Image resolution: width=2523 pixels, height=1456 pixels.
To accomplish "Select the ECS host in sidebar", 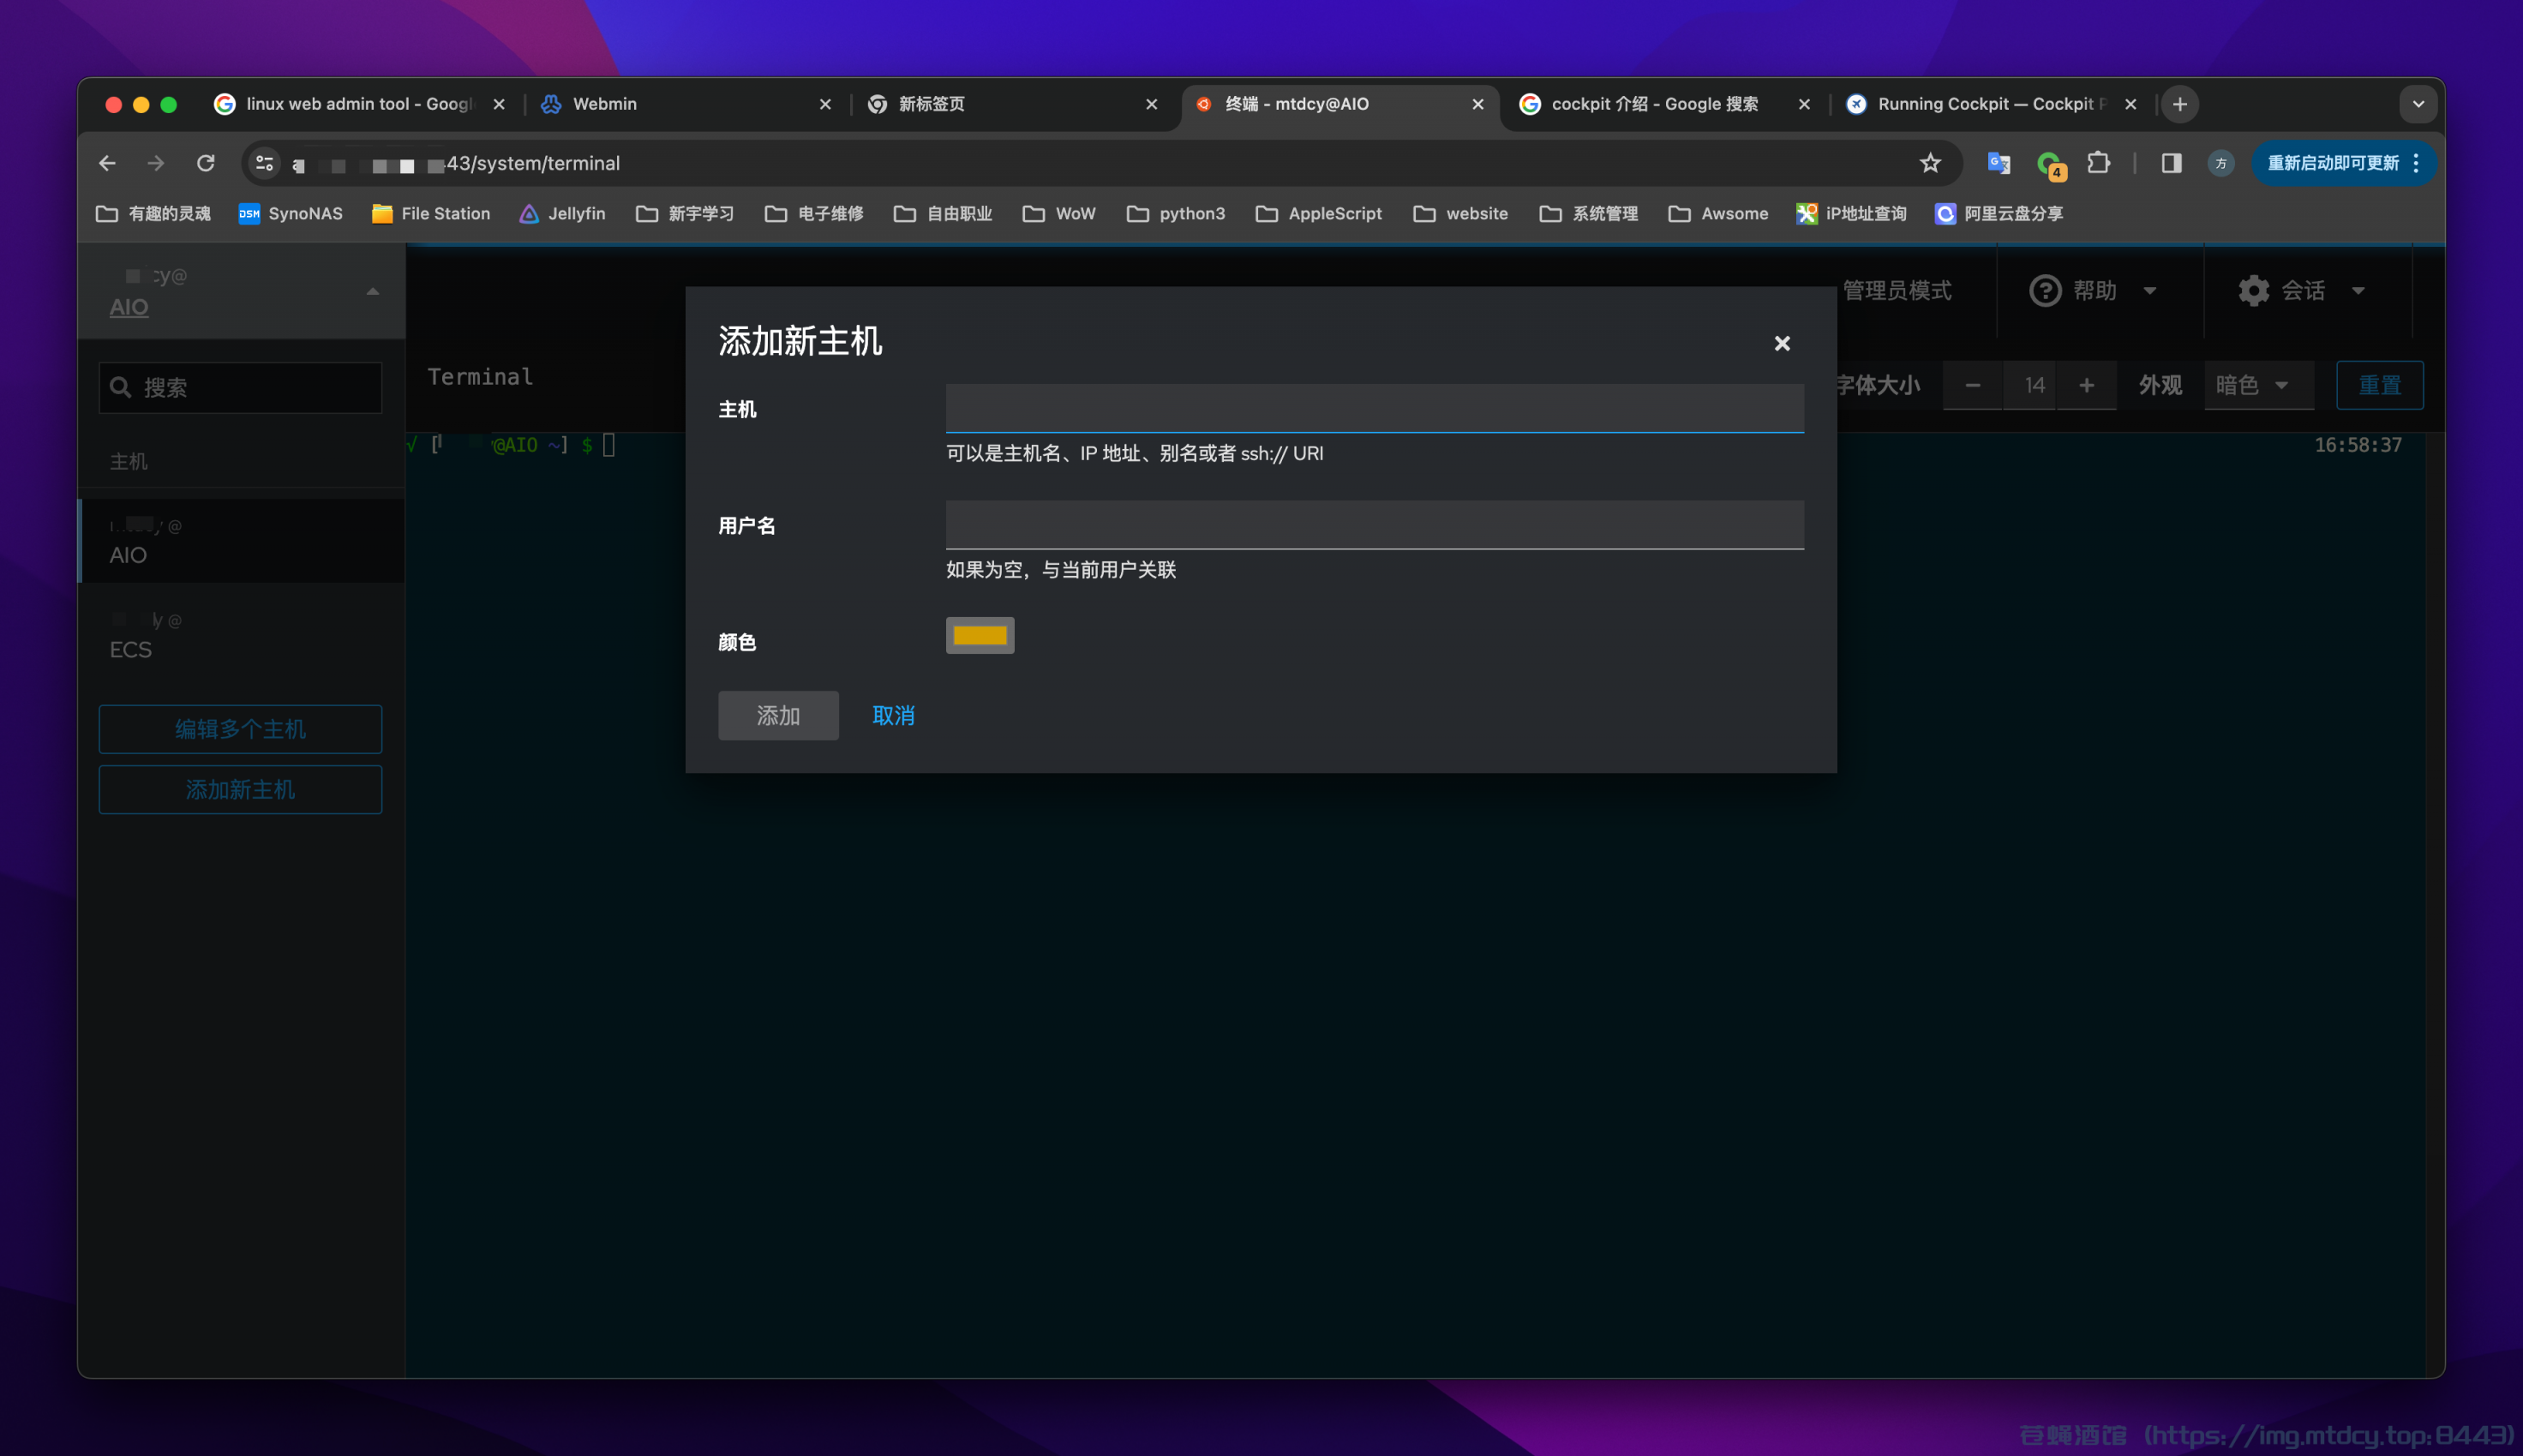I will [x=242, y=635].
